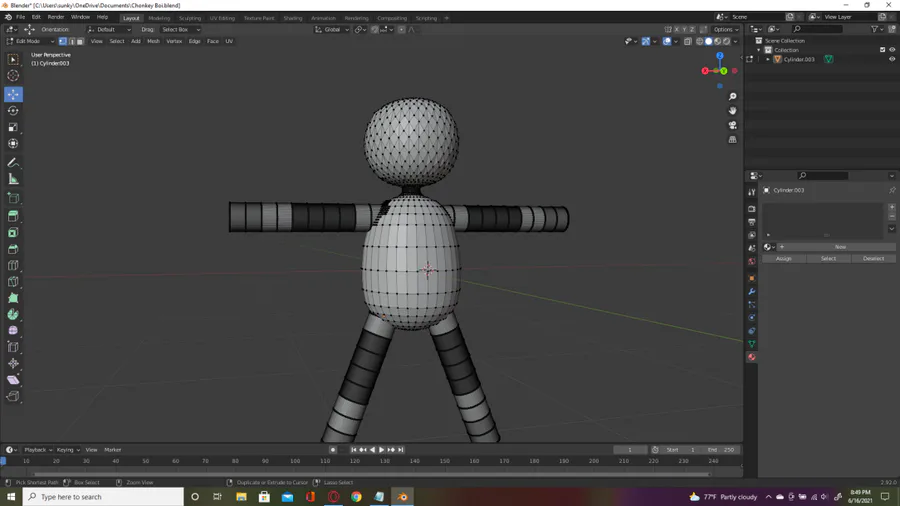Click the New material button
The image size is (900, 506).
pos(840,247)
